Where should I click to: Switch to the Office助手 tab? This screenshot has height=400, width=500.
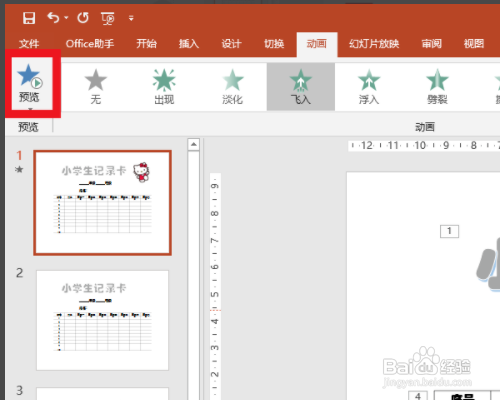click(90, 44)
